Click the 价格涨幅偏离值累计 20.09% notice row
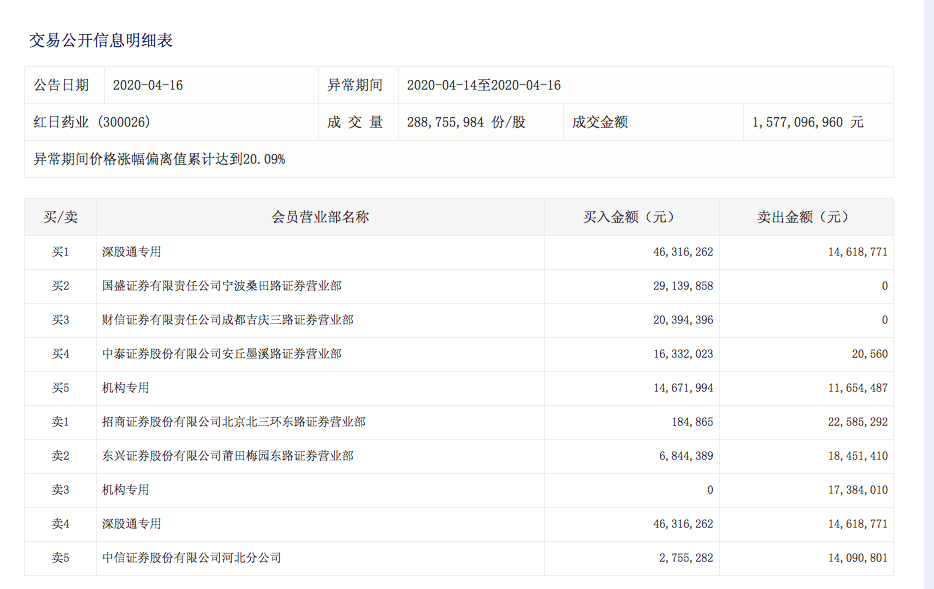Image resolution: width=934 pixels, height=589 pixels. coord(160,159)
